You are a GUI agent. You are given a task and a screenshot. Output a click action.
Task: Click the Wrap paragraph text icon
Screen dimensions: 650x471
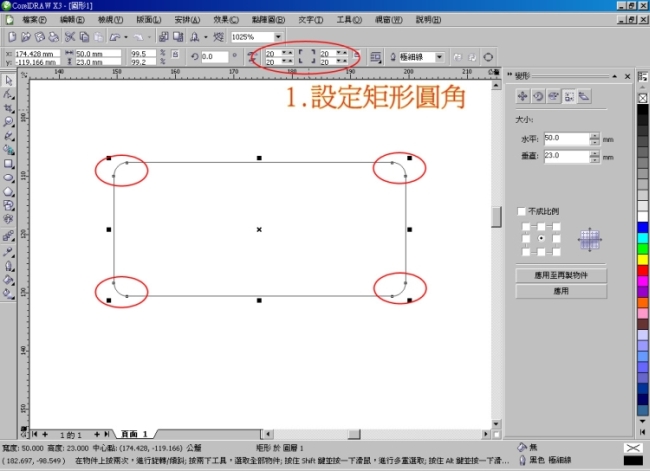coord(376,57)
